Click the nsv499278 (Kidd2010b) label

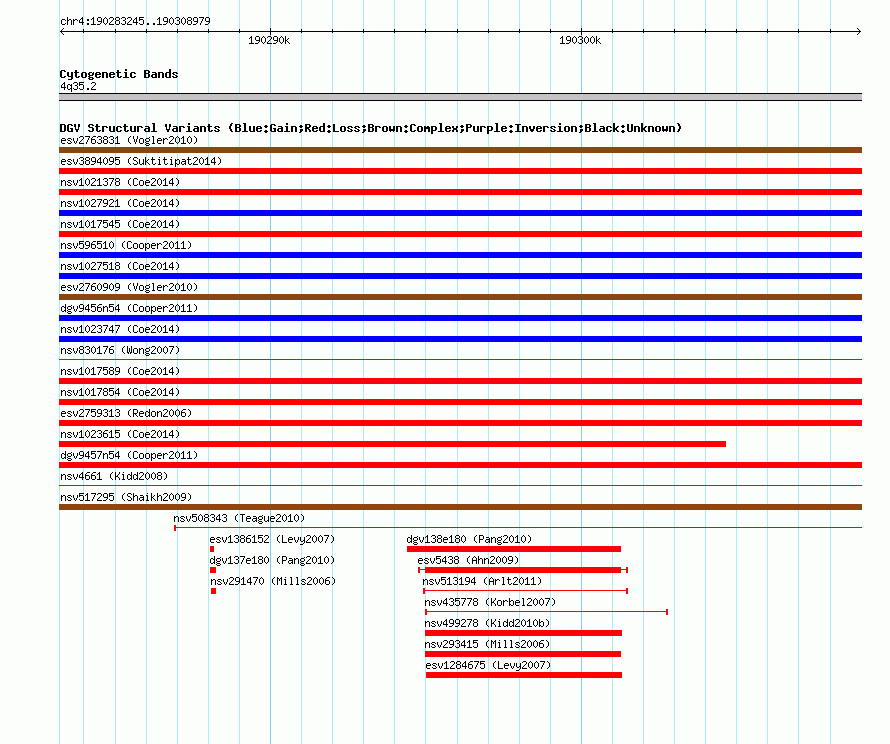pos(487,623)
